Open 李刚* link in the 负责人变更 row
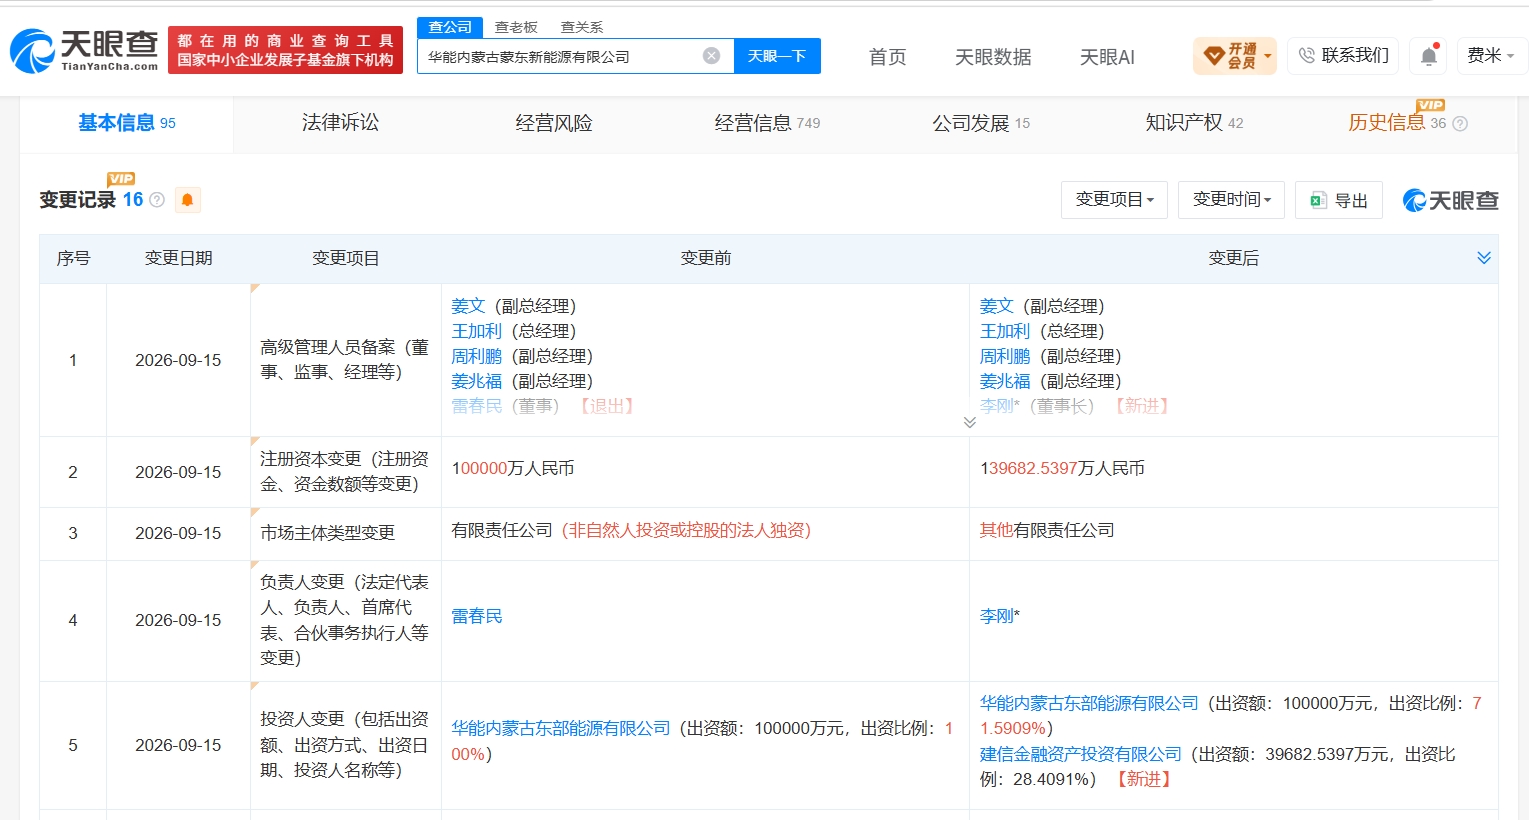 pyautogui.click(x=1000, y=616)
